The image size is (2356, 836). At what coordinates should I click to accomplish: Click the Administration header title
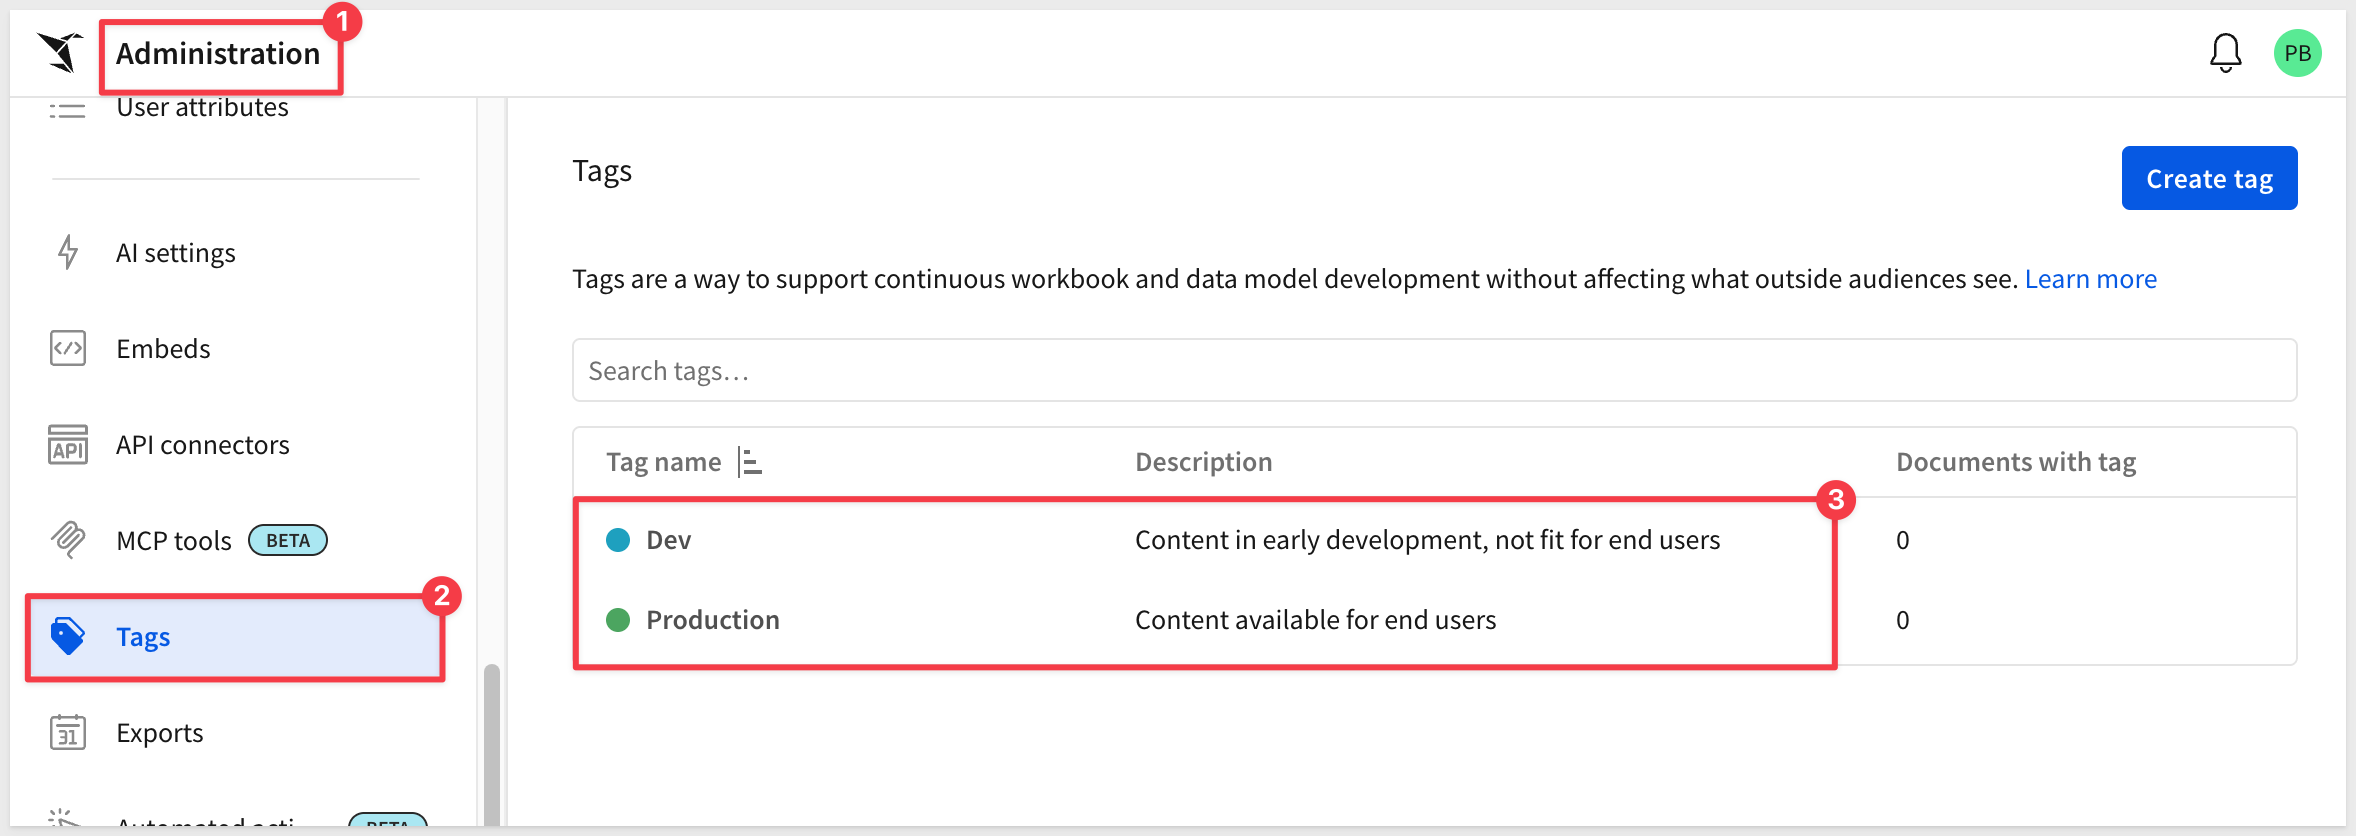tap(218, 54)
